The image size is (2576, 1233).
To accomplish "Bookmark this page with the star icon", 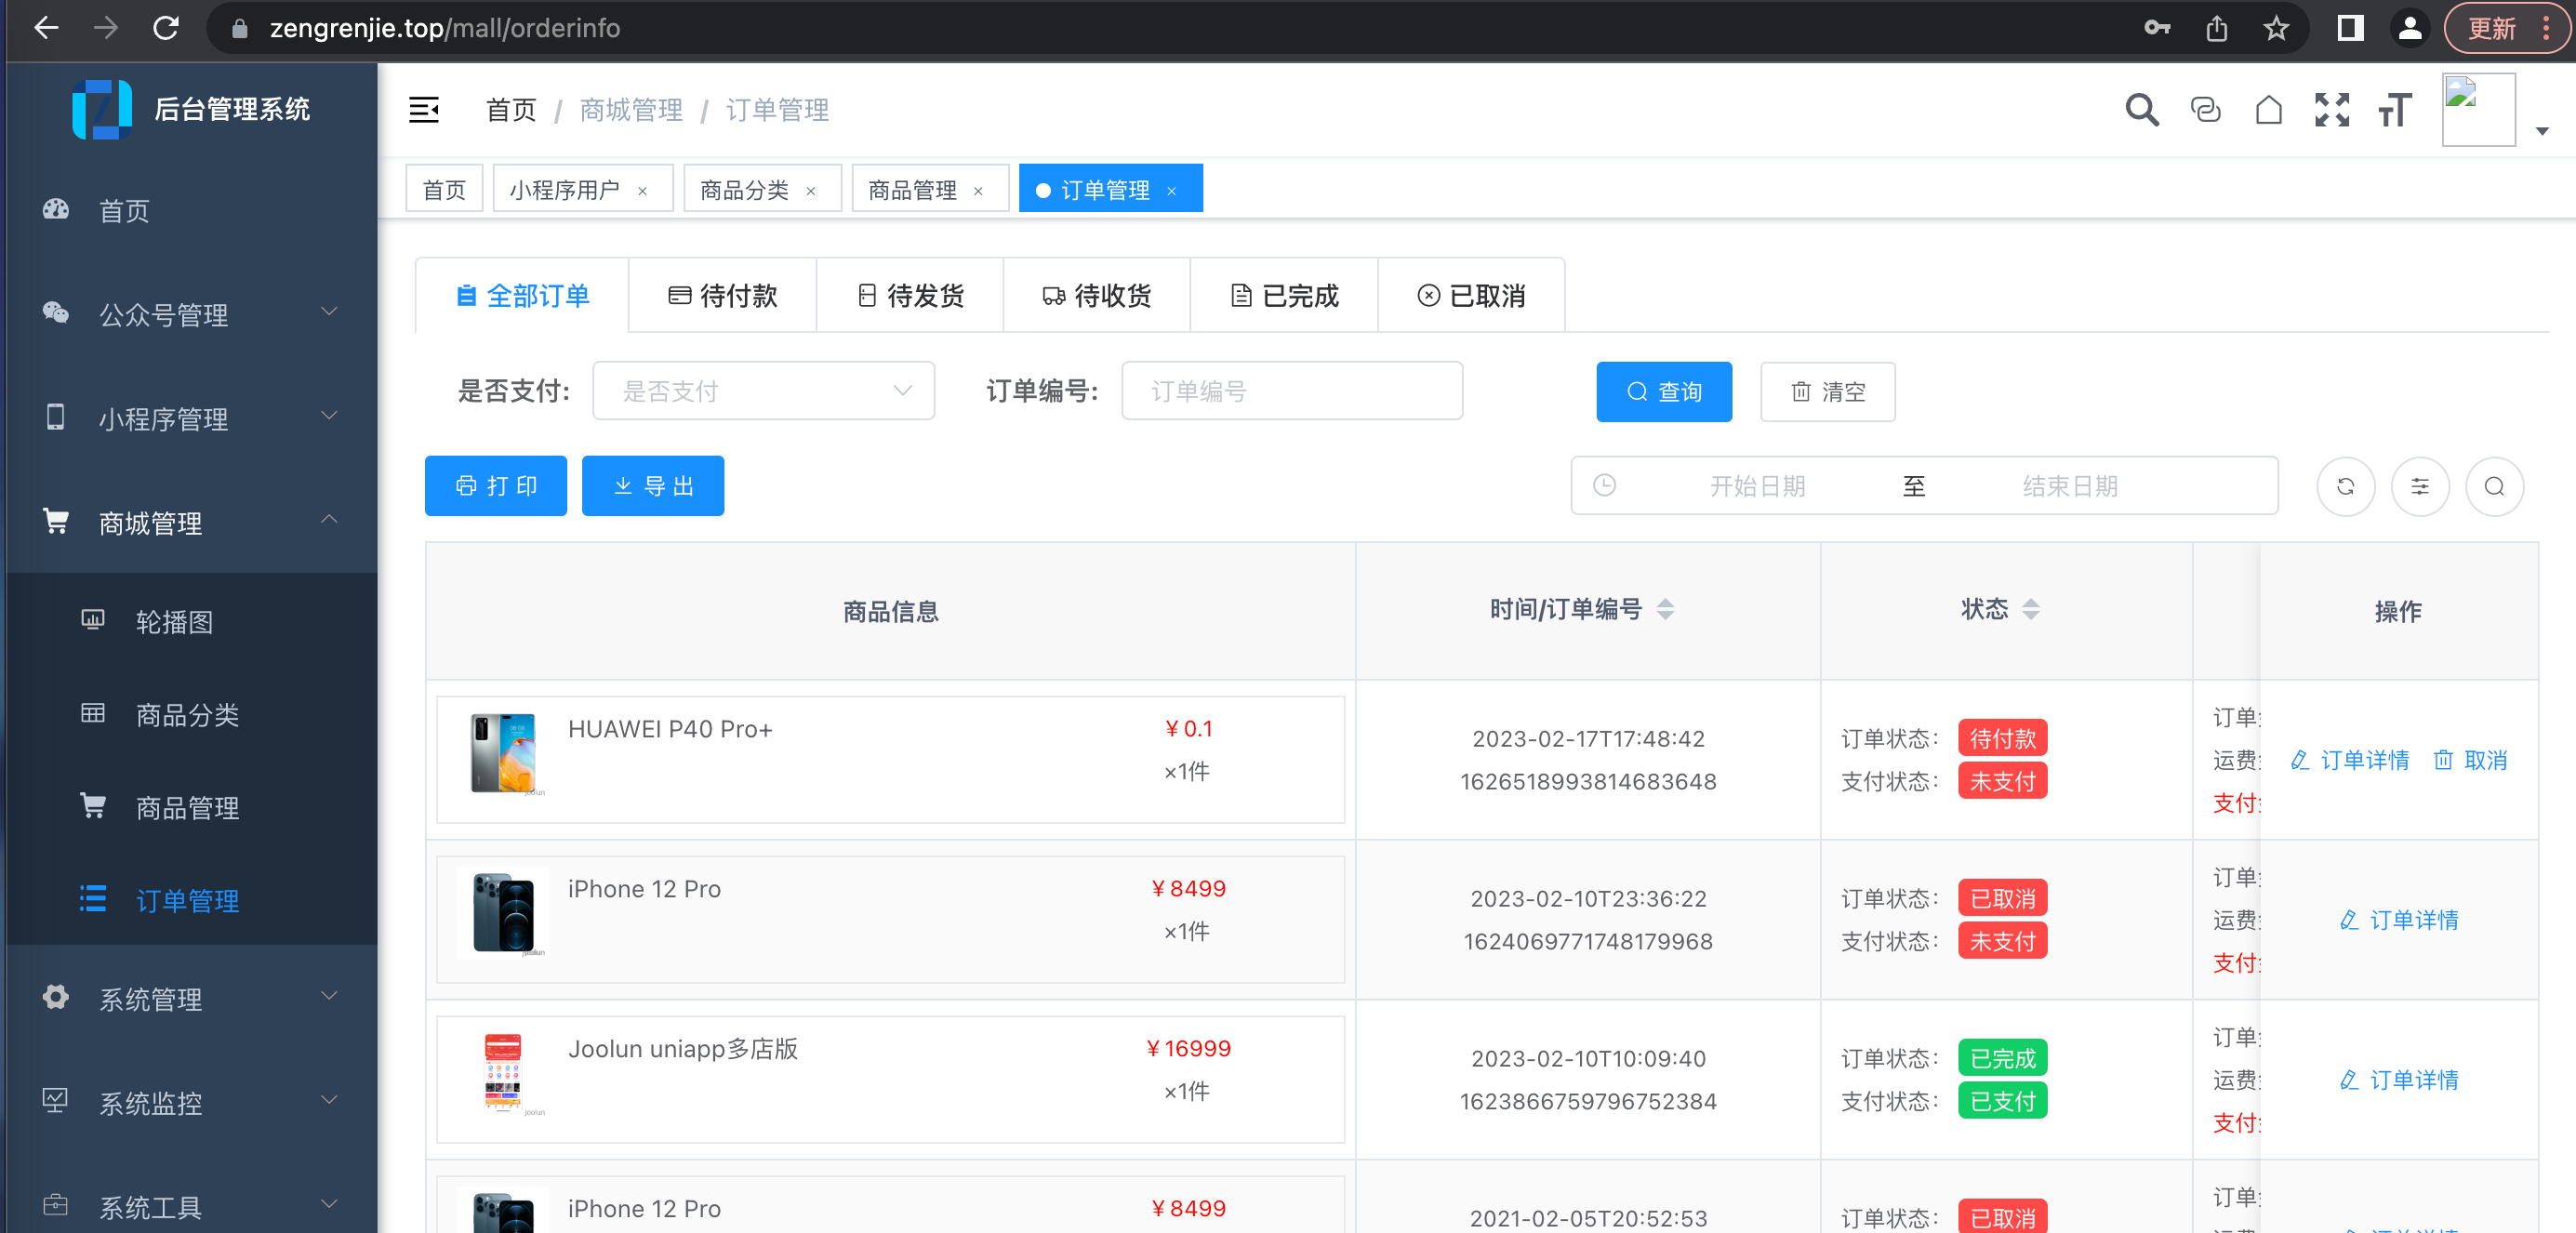I will [x=2275, y=28].
